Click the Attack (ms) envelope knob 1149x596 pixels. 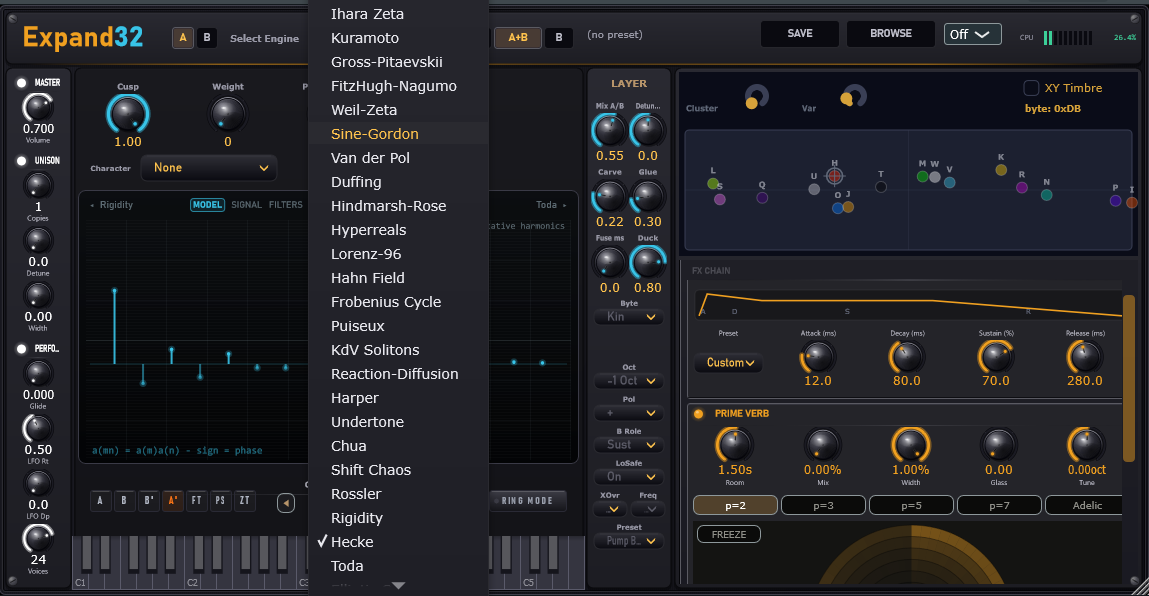pos(817,357)
